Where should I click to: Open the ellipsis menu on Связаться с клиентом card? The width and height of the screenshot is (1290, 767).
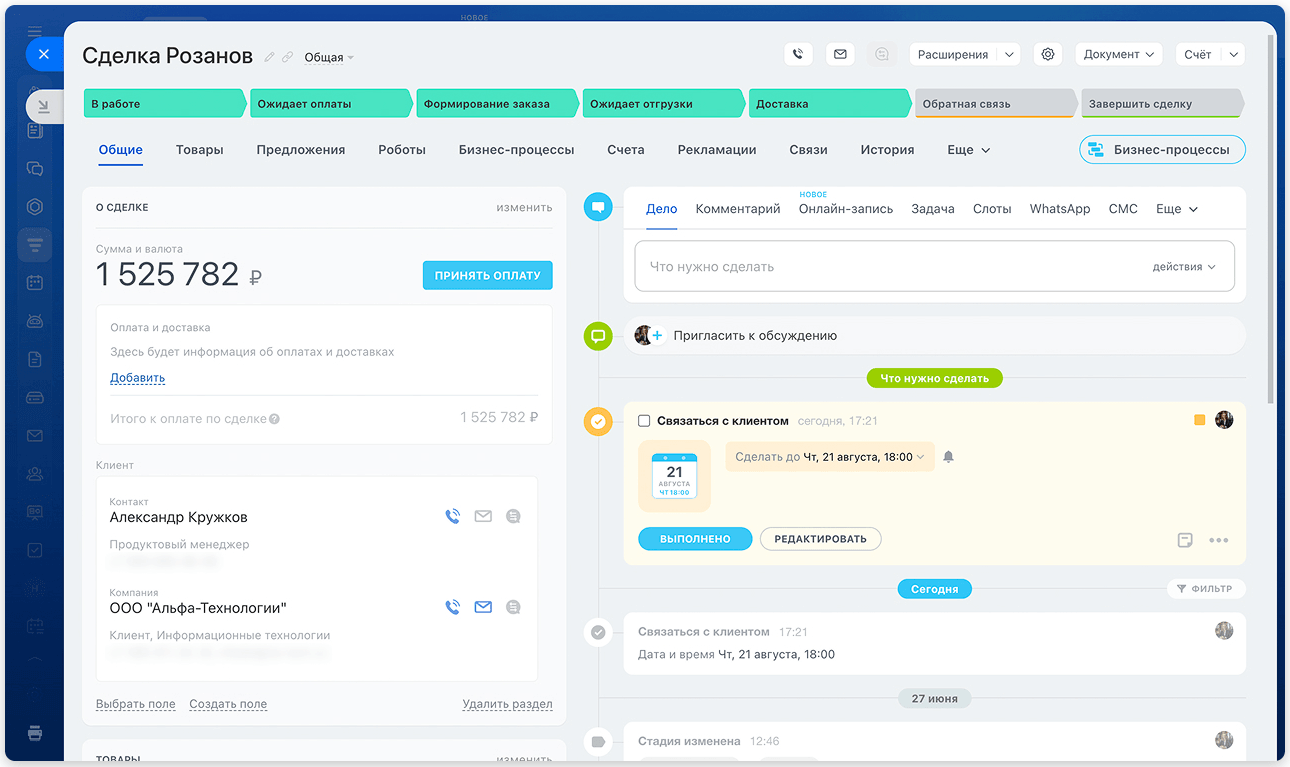coord(1219,539)
